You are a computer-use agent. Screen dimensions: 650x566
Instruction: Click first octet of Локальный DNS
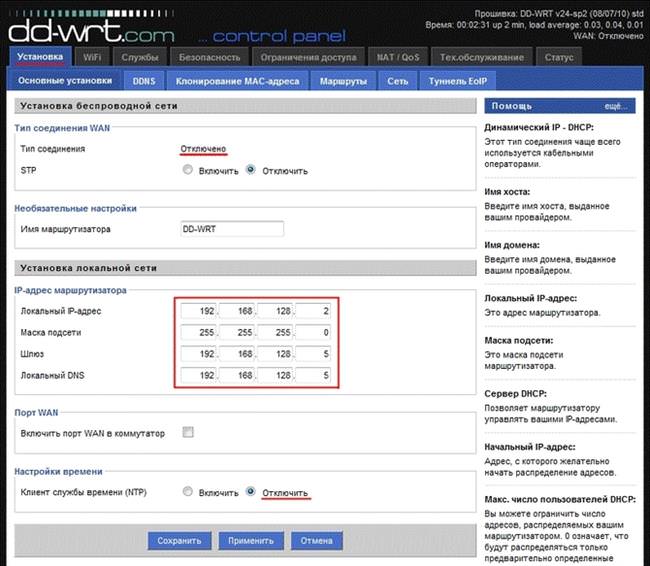199,375
